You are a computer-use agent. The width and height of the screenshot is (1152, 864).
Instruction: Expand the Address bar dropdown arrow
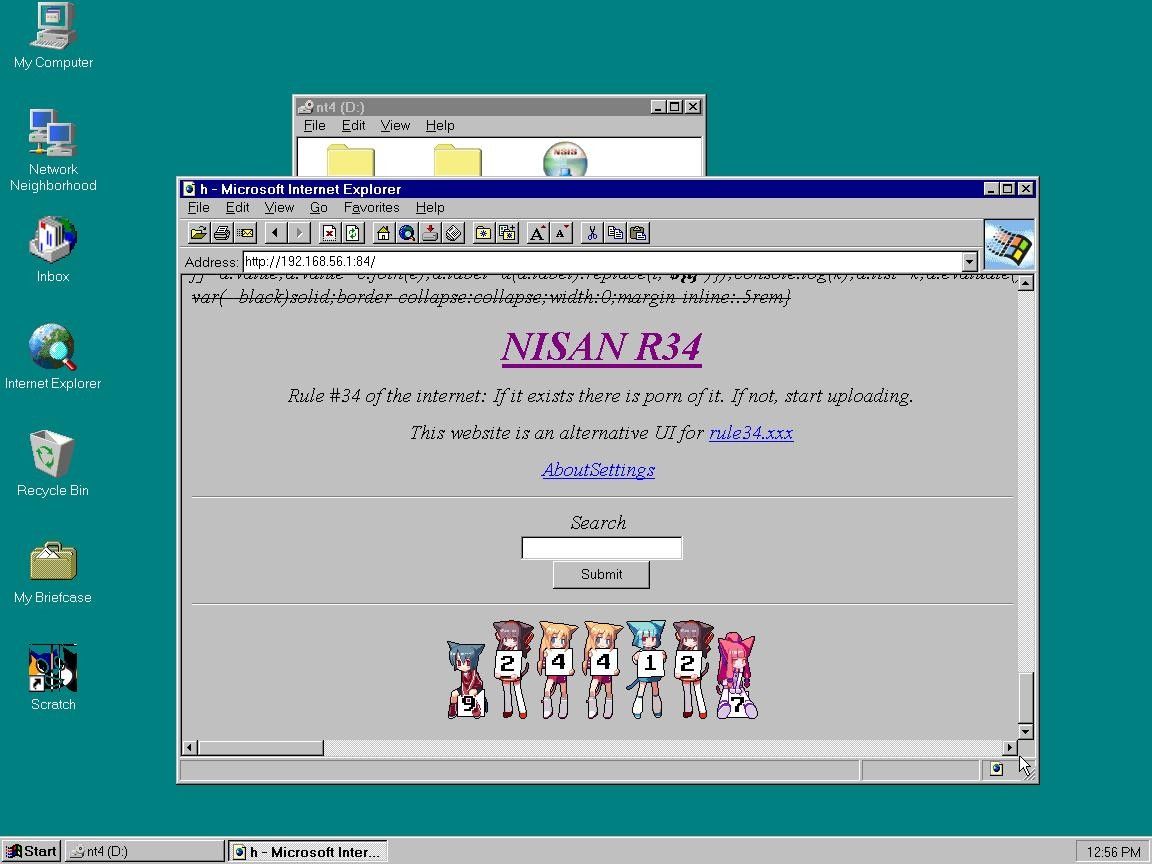coord(969,262)
